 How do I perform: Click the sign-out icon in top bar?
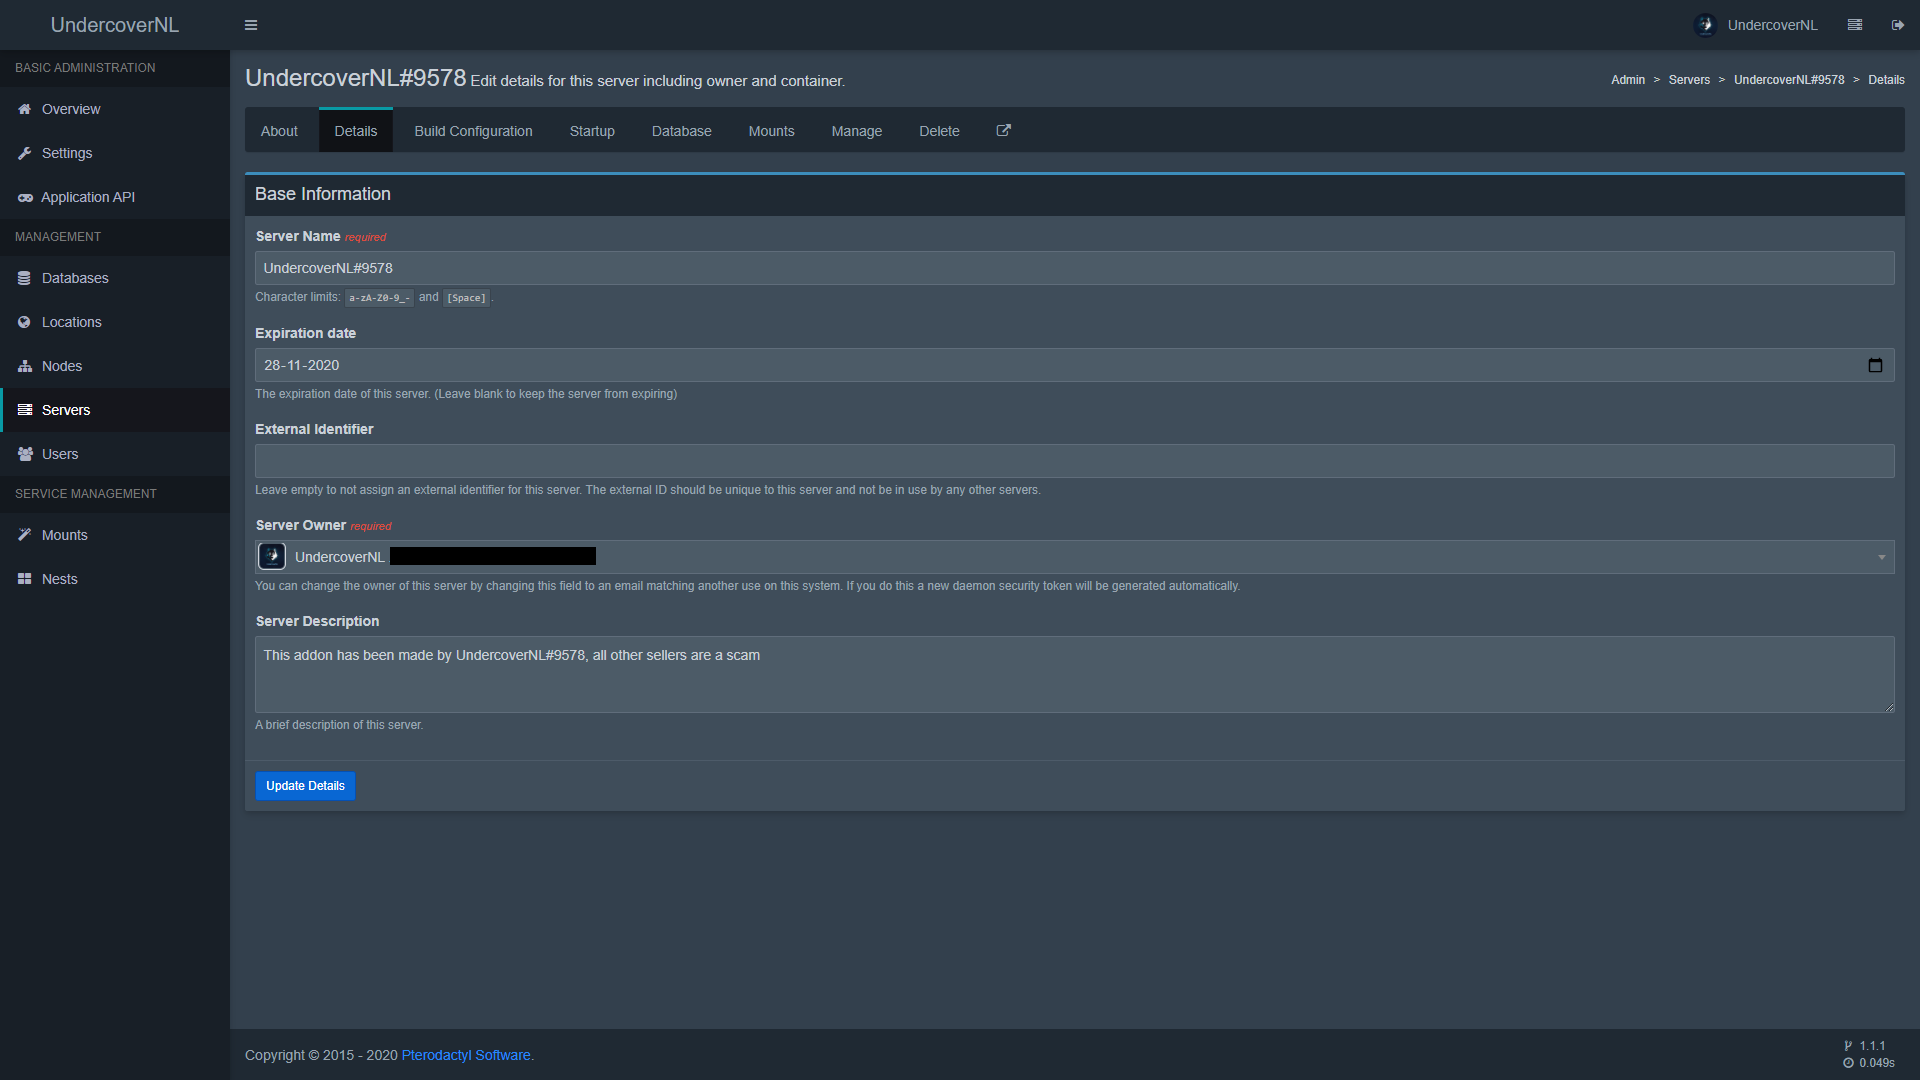pyautogui.click(x=1897, y=25)
